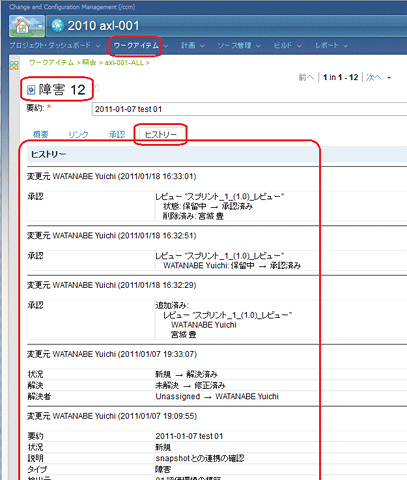Screen dimensions: 407x480
Task: Open the Home icon button
Action: coord(23,26)
